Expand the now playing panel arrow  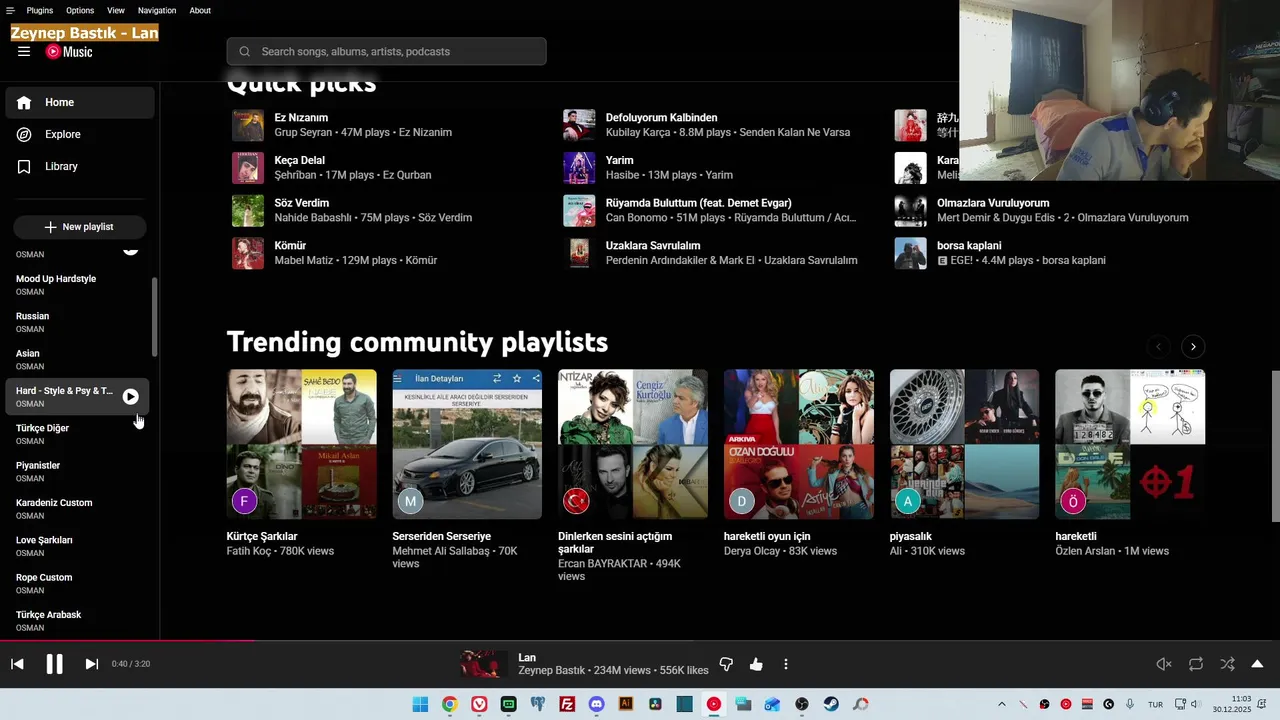[x=1257, y=664]
